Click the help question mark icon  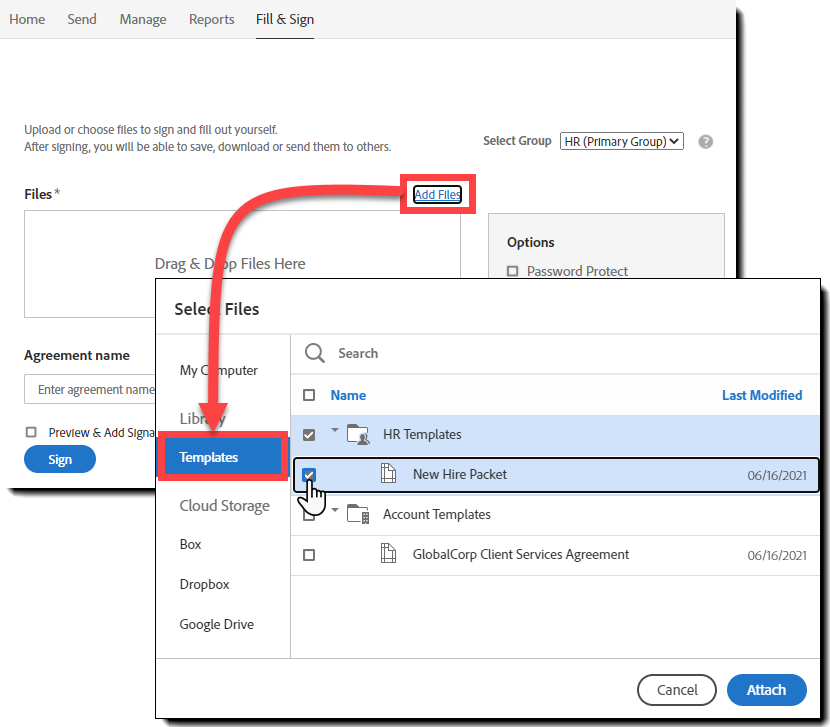[705, 142]
